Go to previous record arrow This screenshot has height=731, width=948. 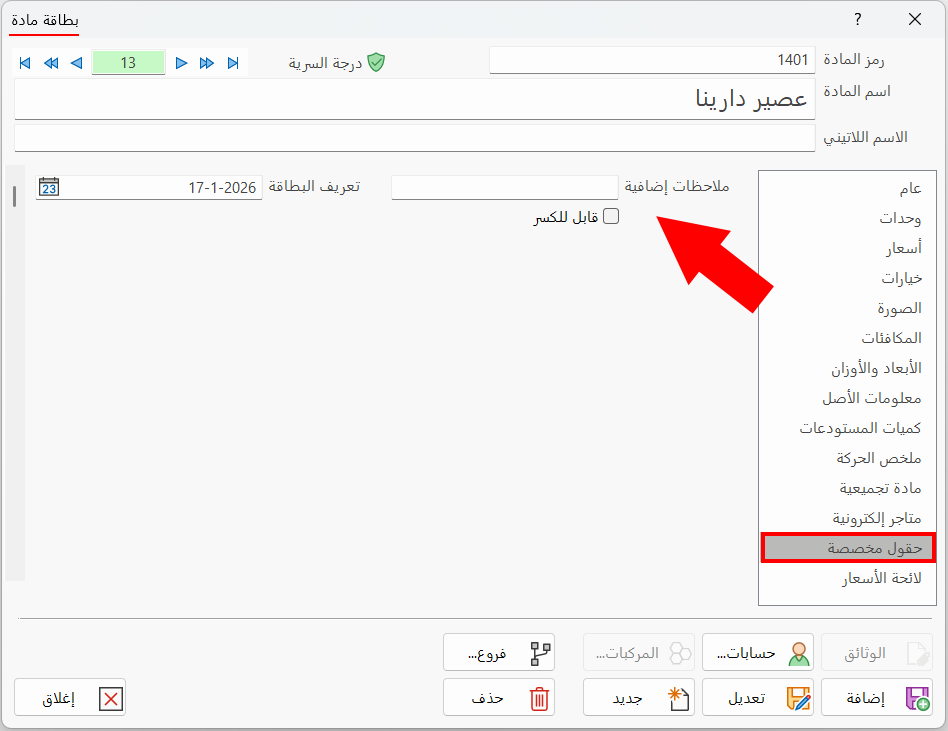click(x=77, y=63)
